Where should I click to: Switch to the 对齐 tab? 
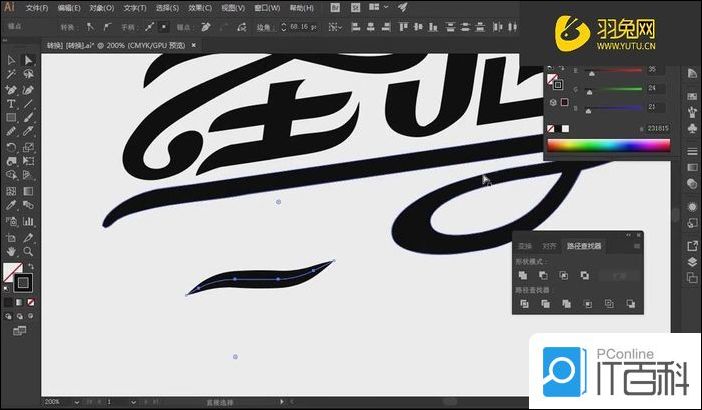click(549, 245)
